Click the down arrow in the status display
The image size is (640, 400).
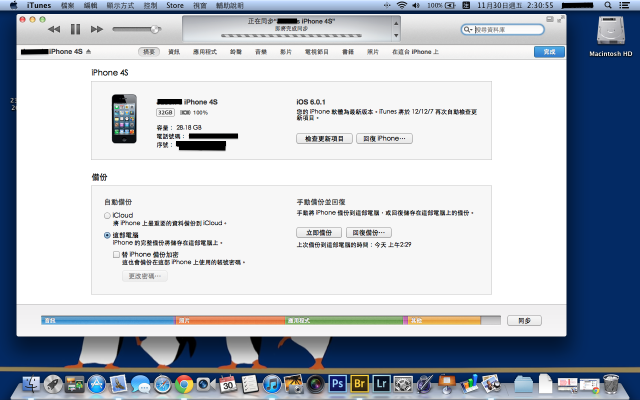pyautogui.click(x=396, y=36)
